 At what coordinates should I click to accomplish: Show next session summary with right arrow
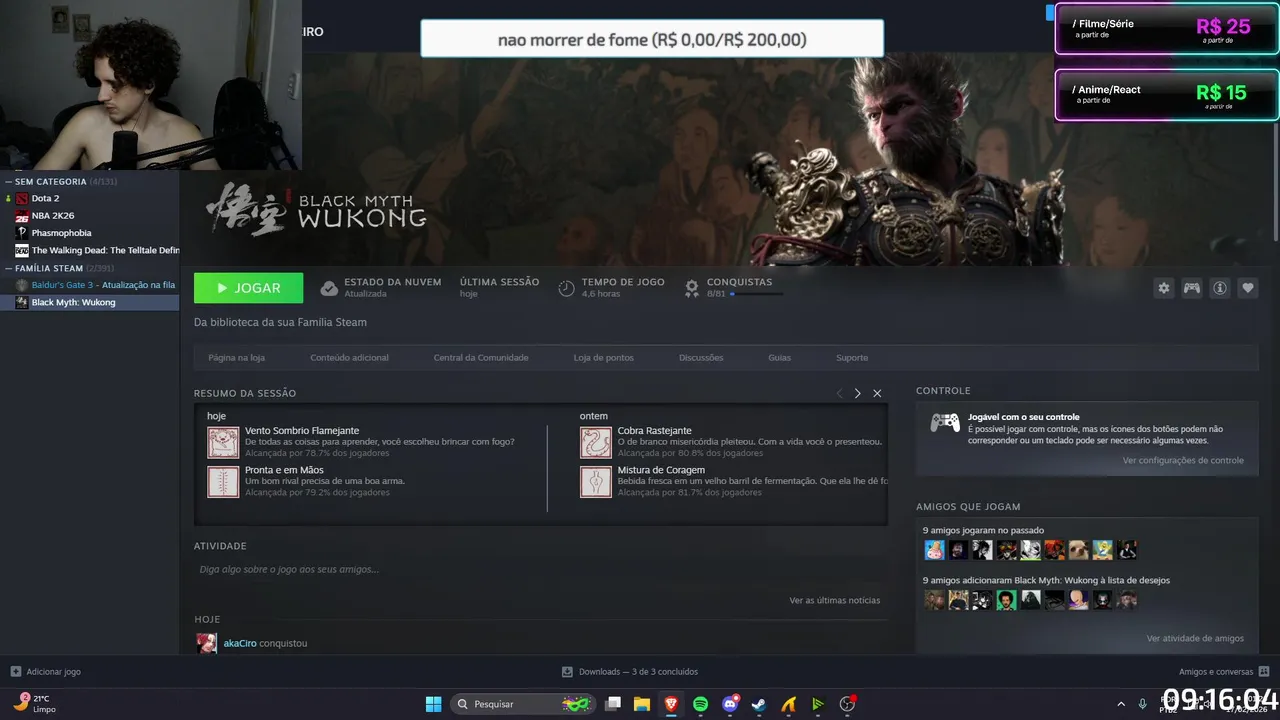point(857,393)
